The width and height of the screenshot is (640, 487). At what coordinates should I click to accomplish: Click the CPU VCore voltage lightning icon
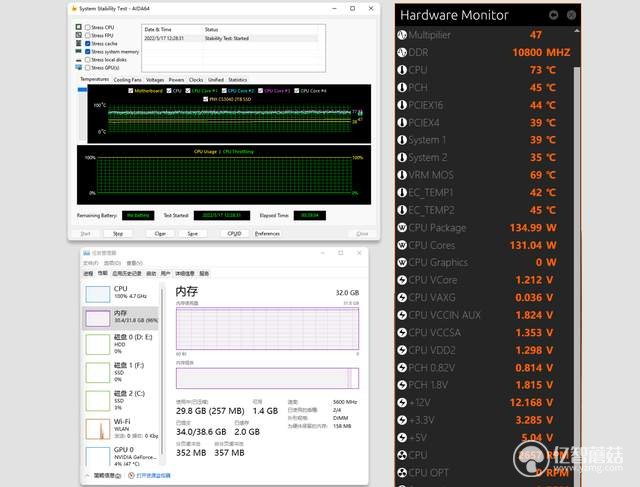pyautogui.click(x=402, y=280)
